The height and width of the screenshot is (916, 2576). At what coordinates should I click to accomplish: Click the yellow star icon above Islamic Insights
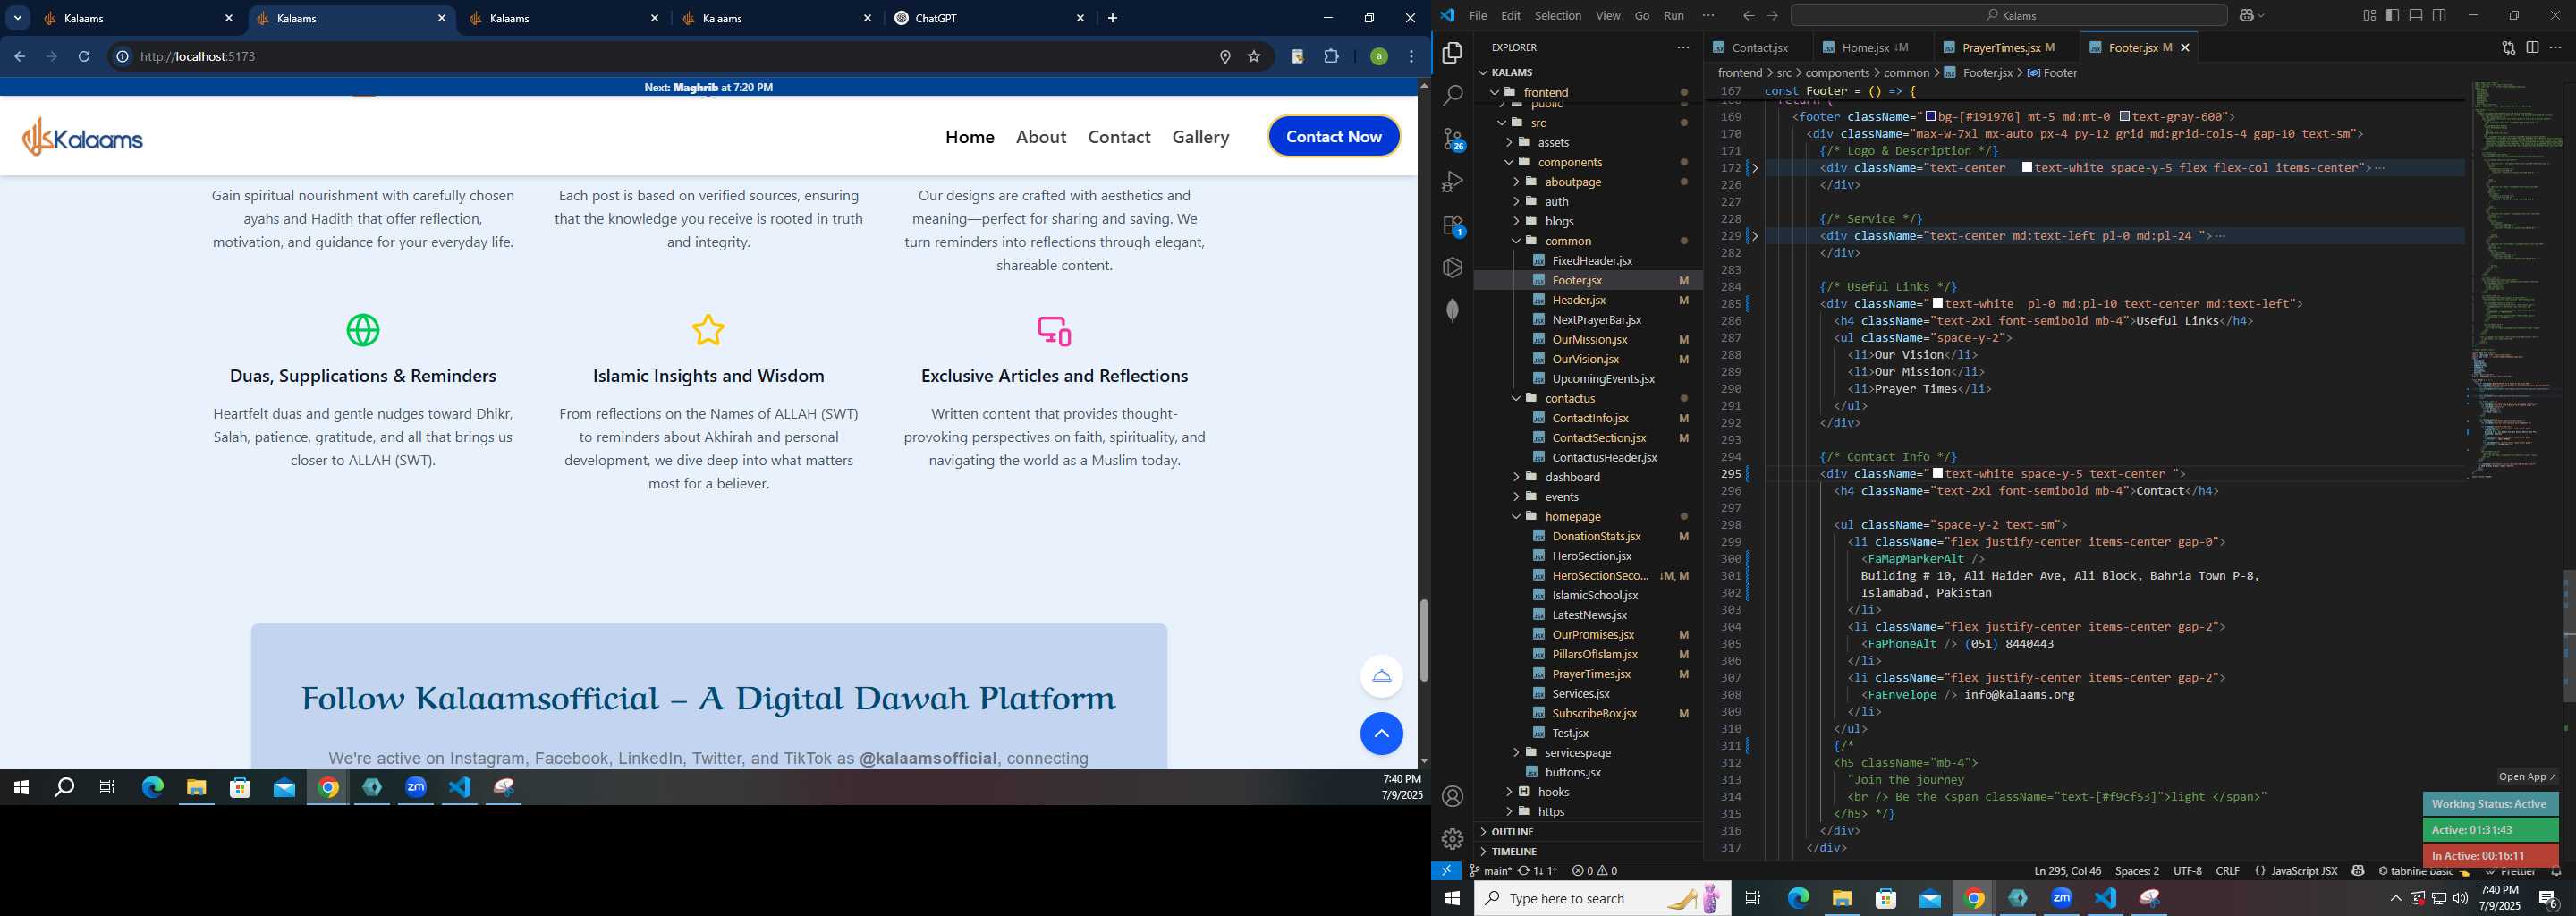click(x=708, y=330)
